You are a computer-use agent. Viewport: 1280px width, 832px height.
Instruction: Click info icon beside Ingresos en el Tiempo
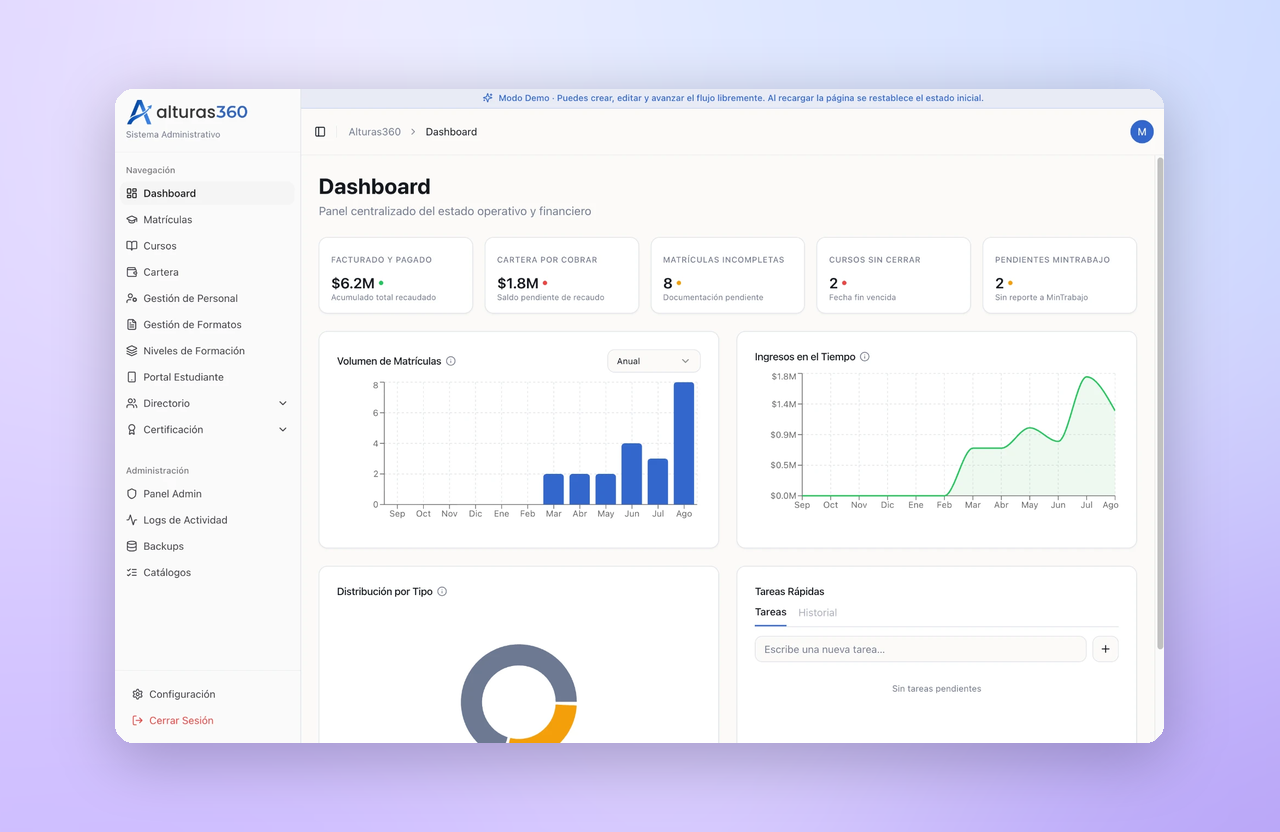(865, 357)
